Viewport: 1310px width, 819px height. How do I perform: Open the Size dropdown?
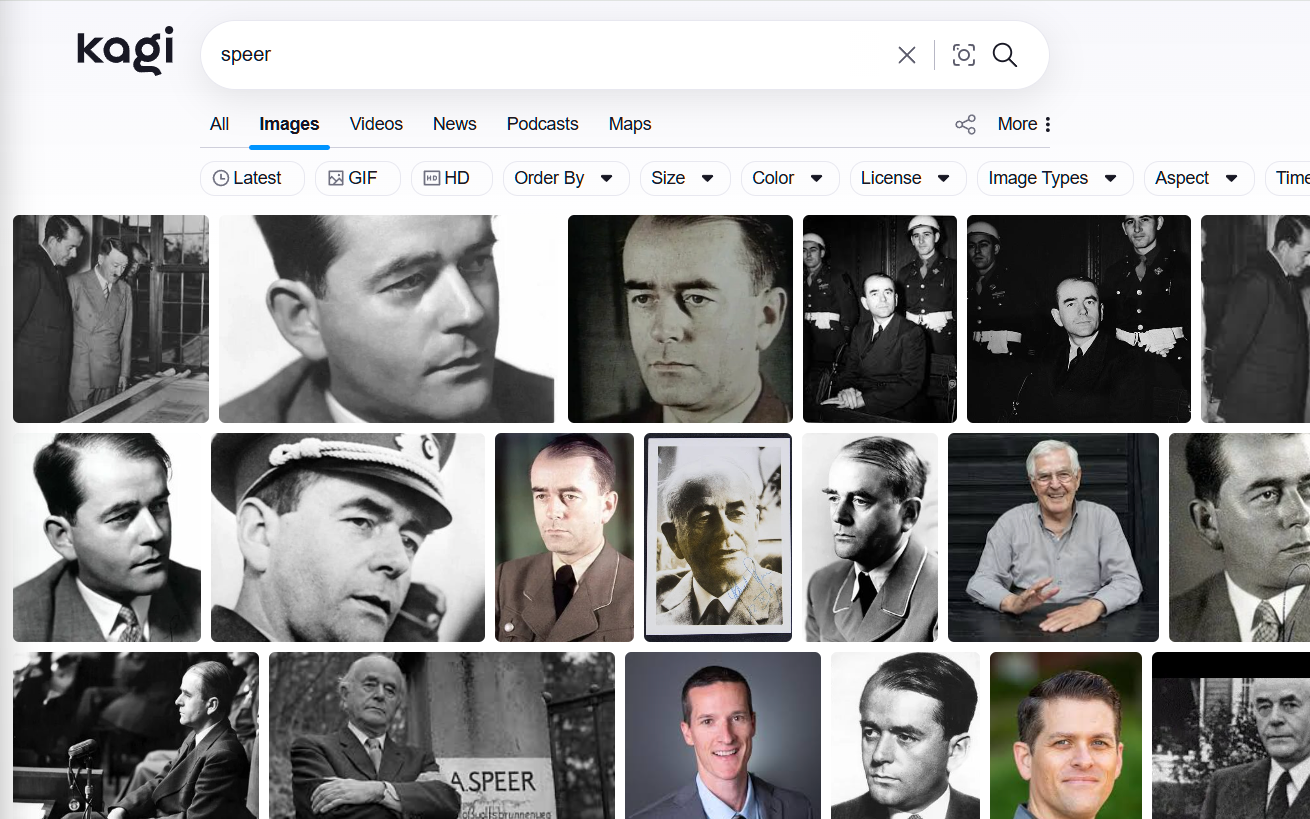pos(683,178)
